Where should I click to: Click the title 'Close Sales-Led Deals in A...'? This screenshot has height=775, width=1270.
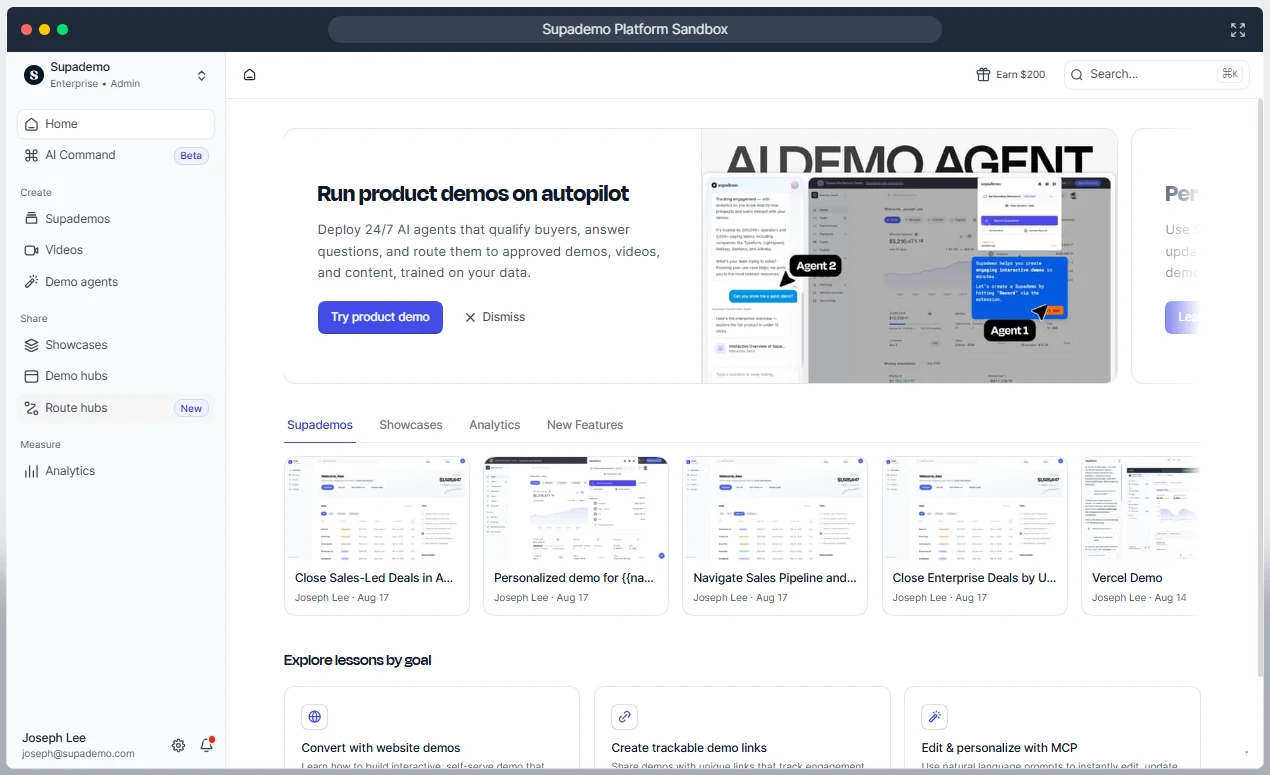tap(374, 578)
